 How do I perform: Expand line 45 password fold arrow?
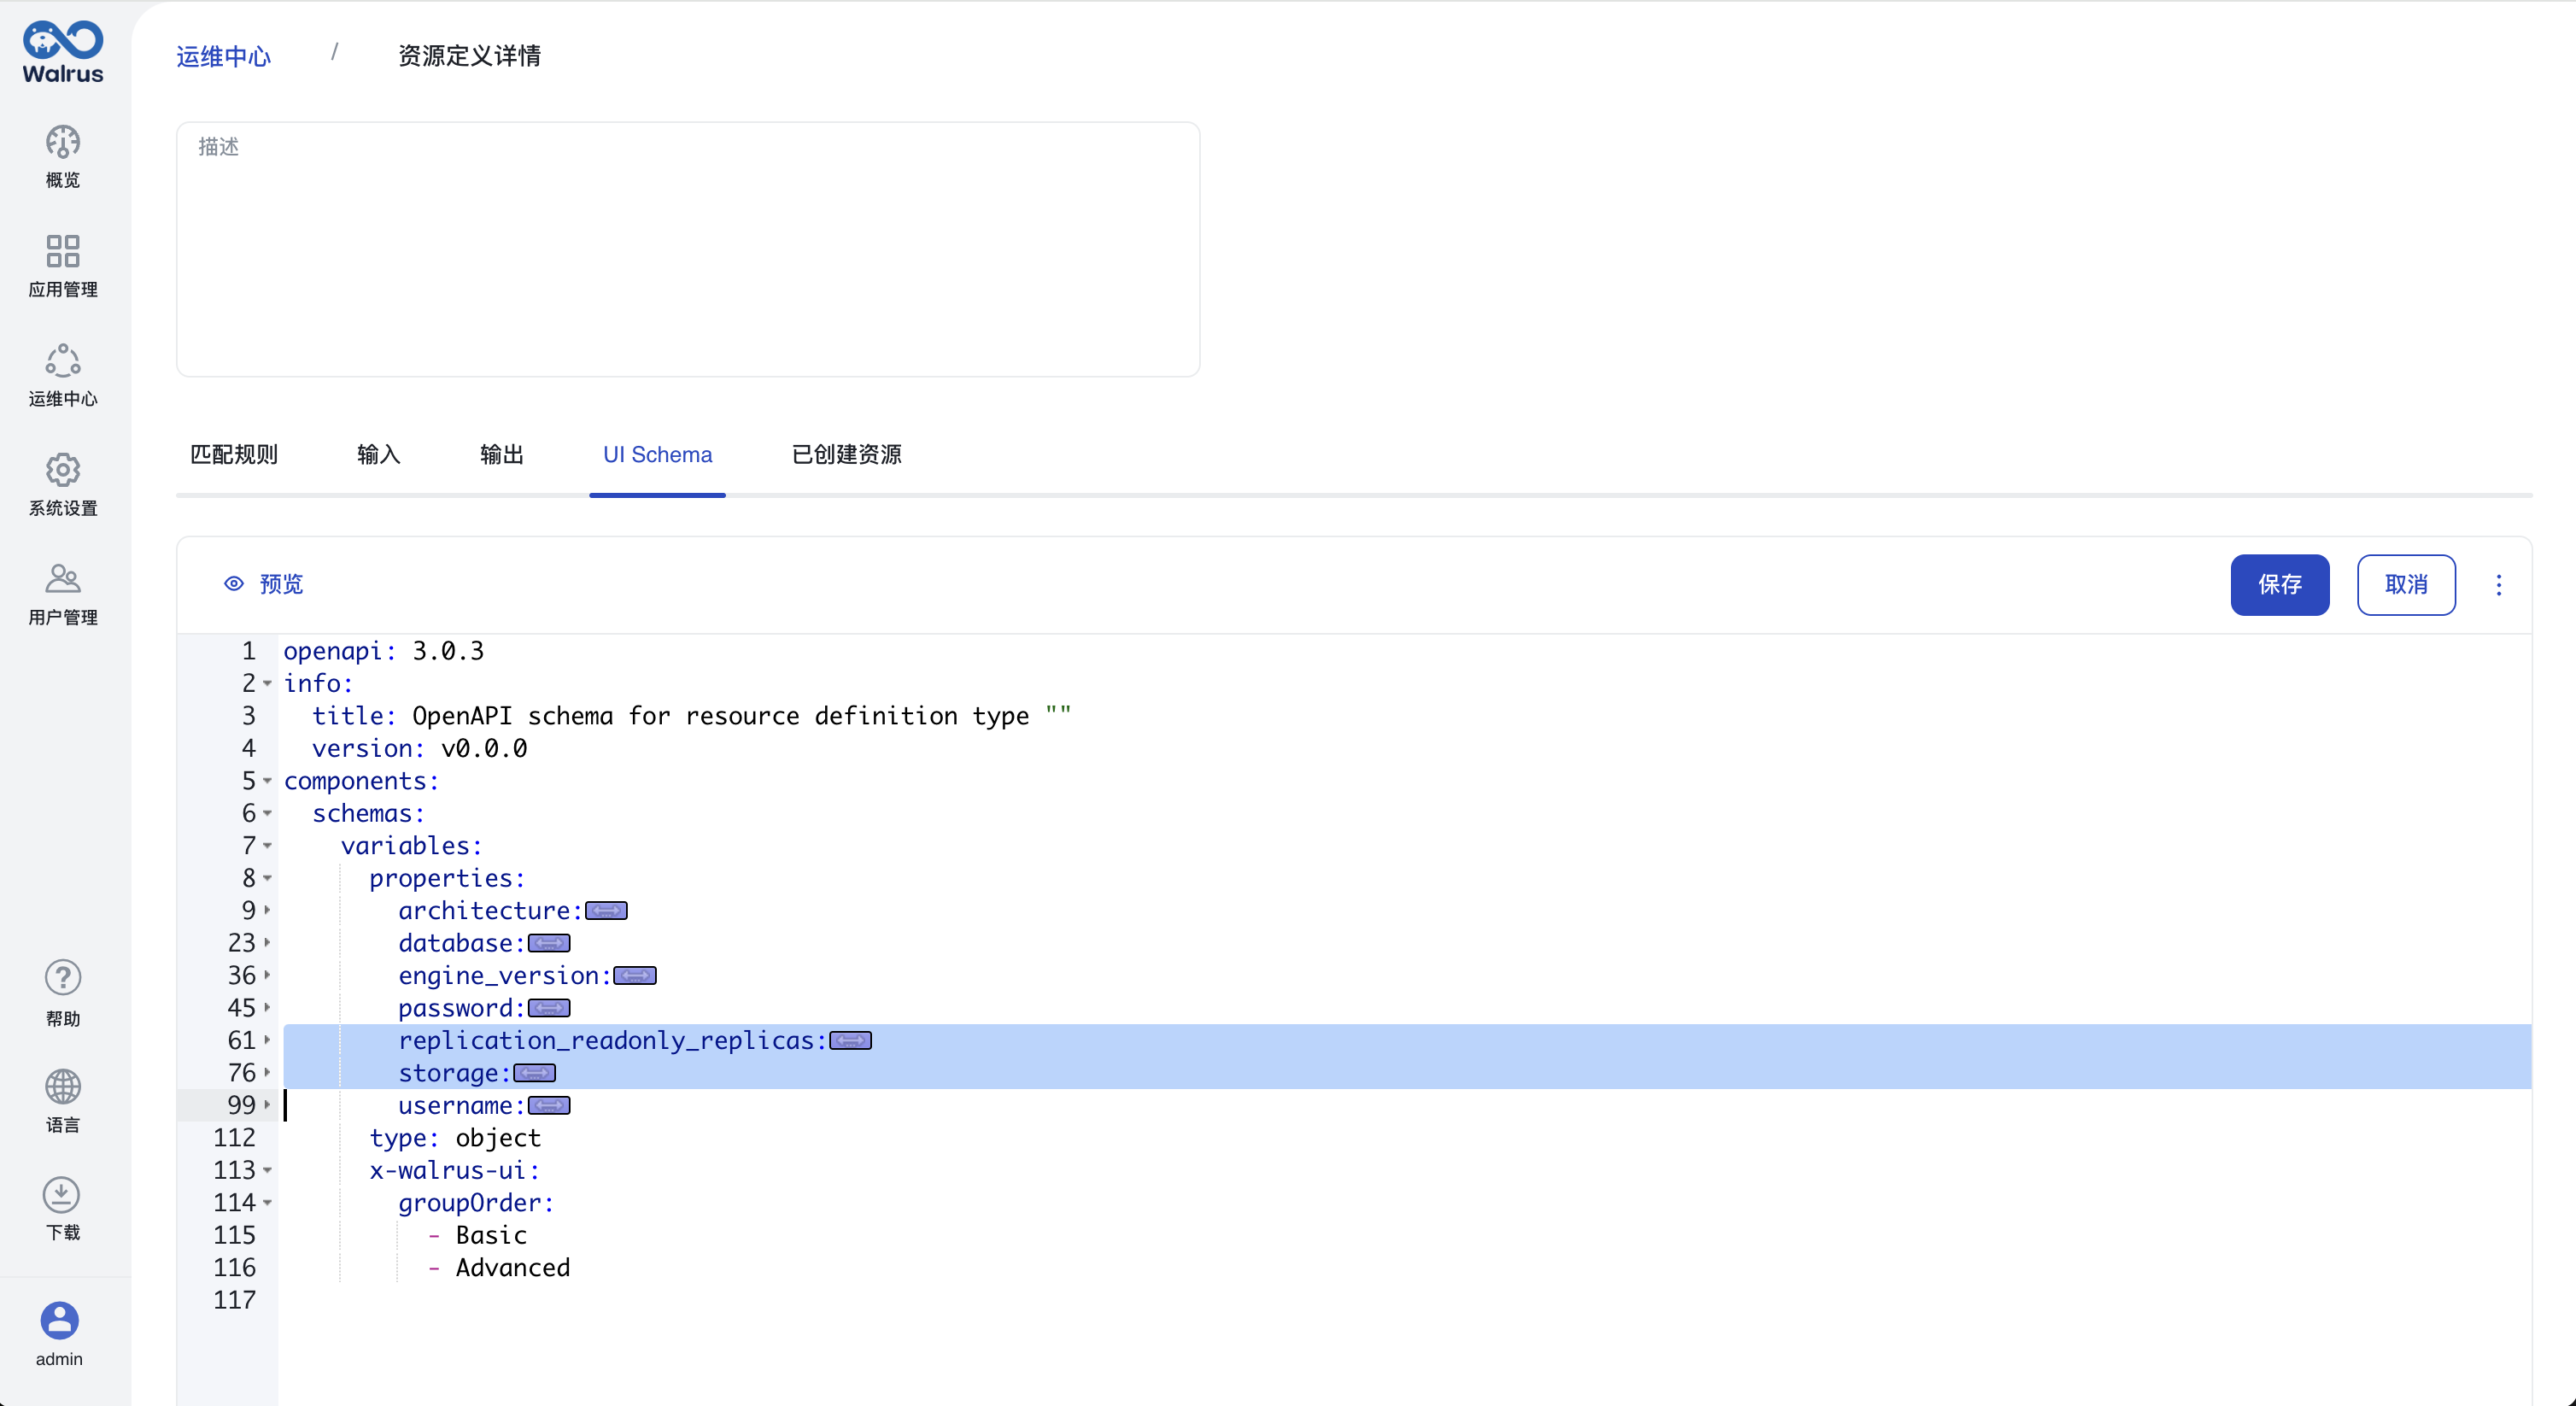(267, 1008)
